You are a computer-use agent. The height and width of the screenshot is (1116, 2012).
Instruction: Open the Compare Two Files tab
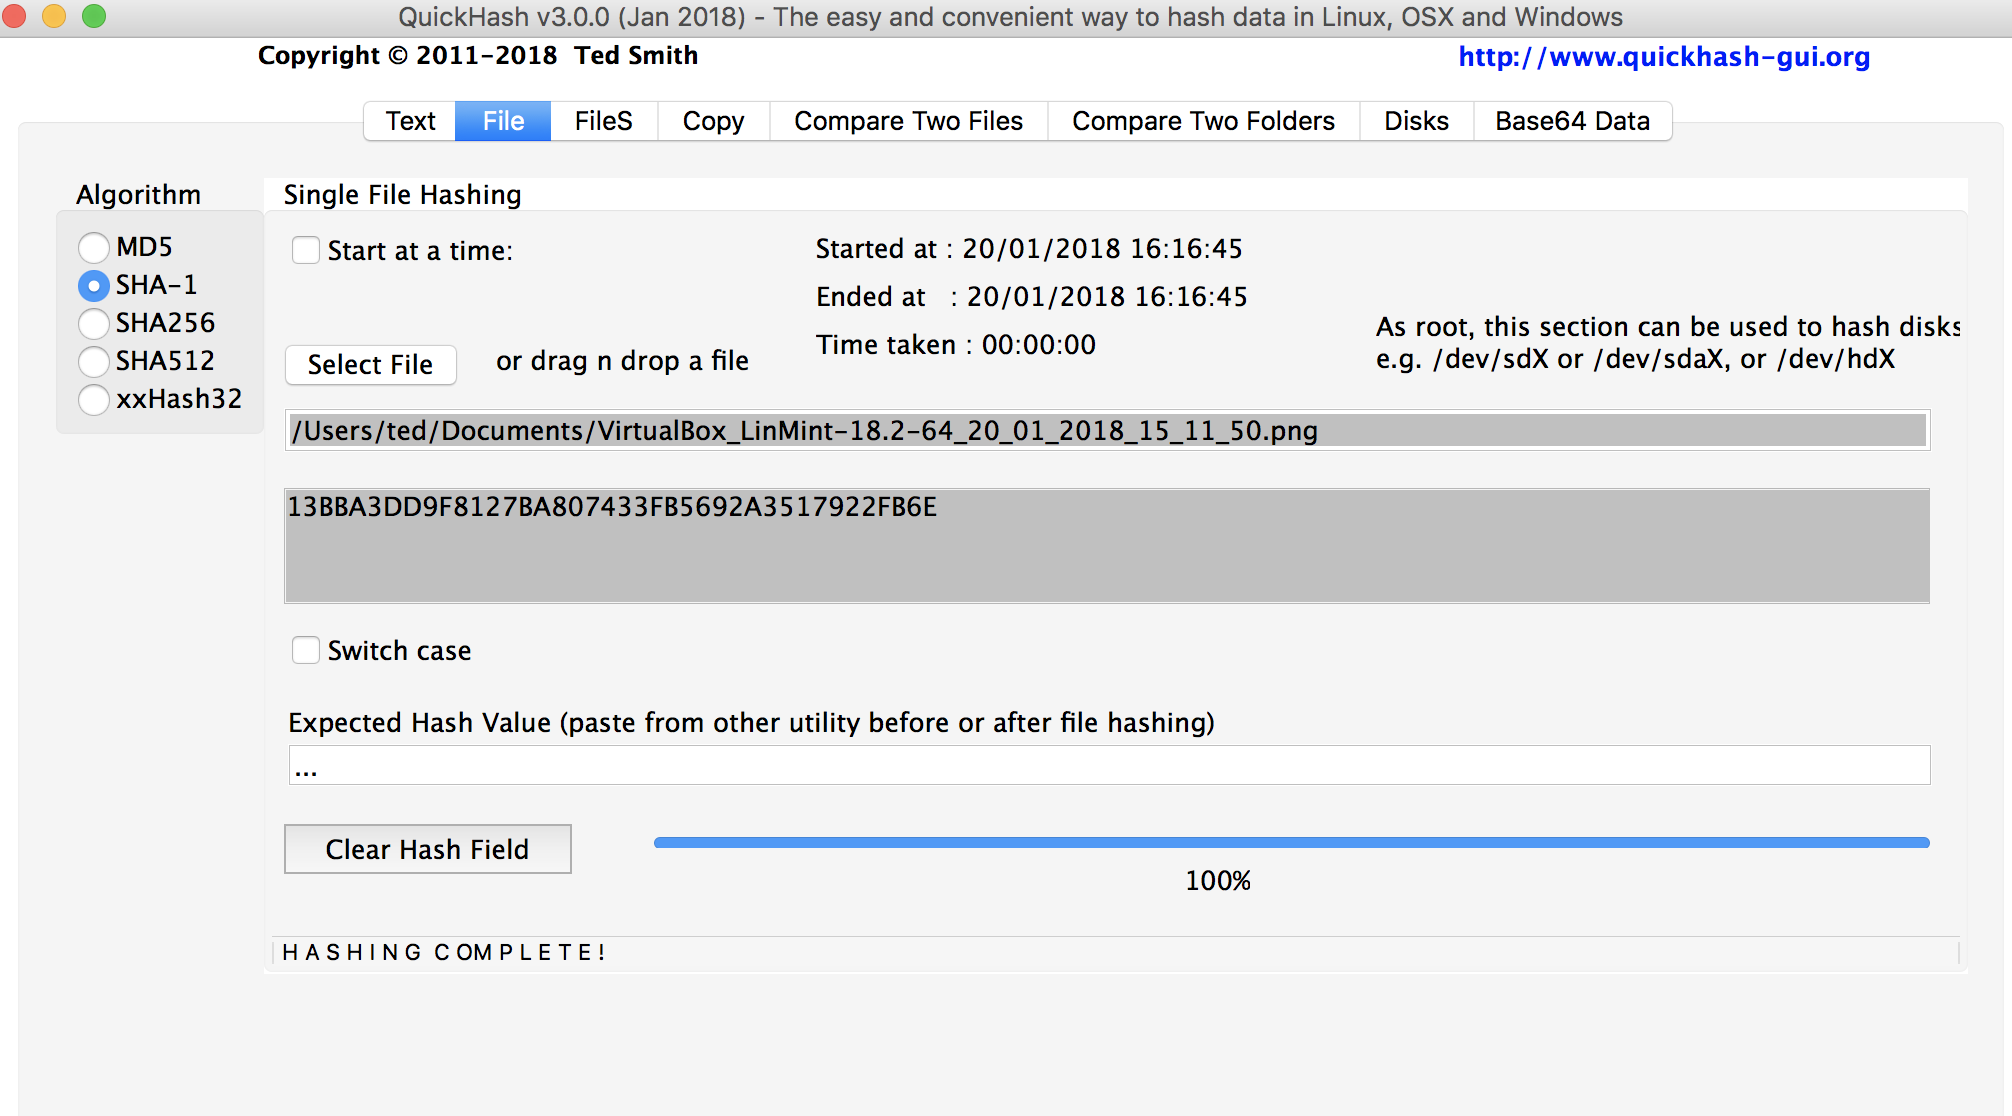908,121
